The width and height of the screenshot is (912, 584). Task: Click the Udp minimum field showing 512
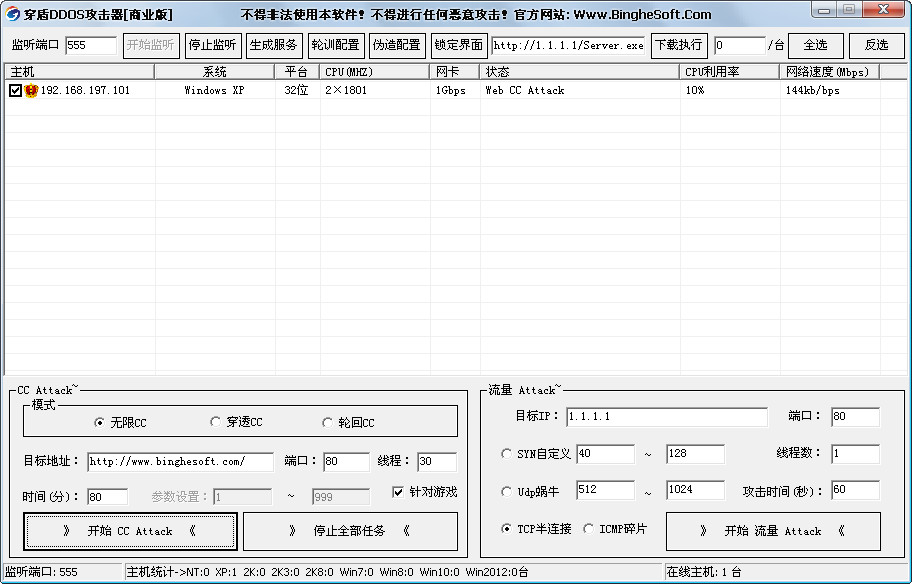point(605,490)
